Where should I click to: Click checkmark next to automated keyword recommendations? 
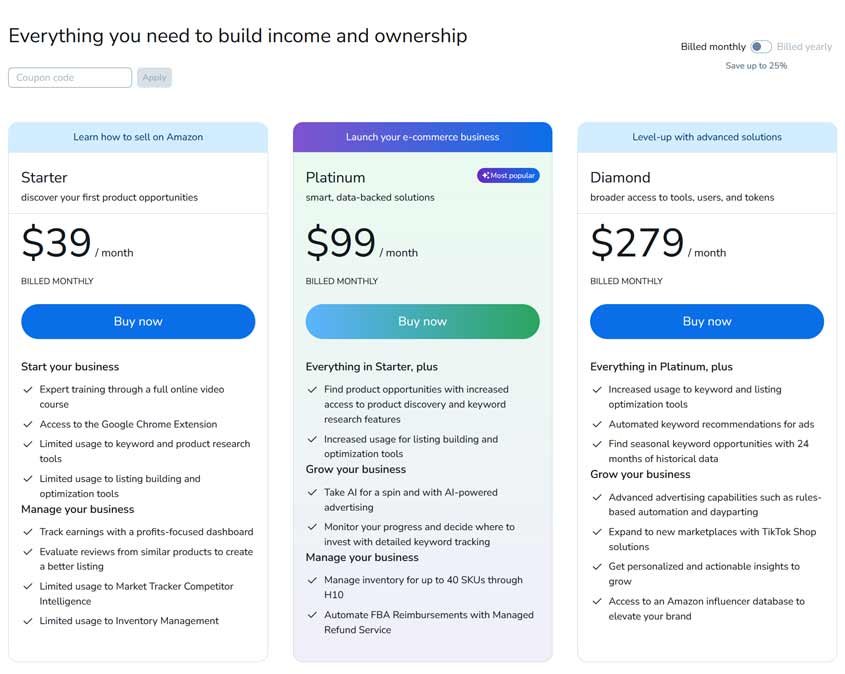596,425
